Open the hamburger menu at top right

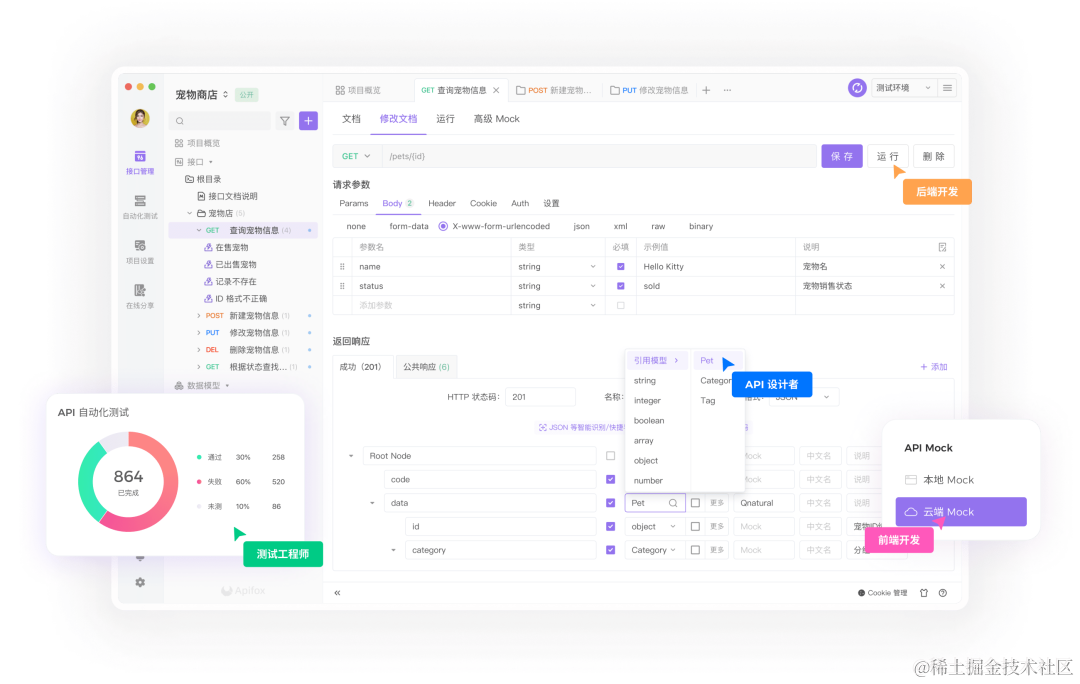pyautogui.click(x=948, y=88)
